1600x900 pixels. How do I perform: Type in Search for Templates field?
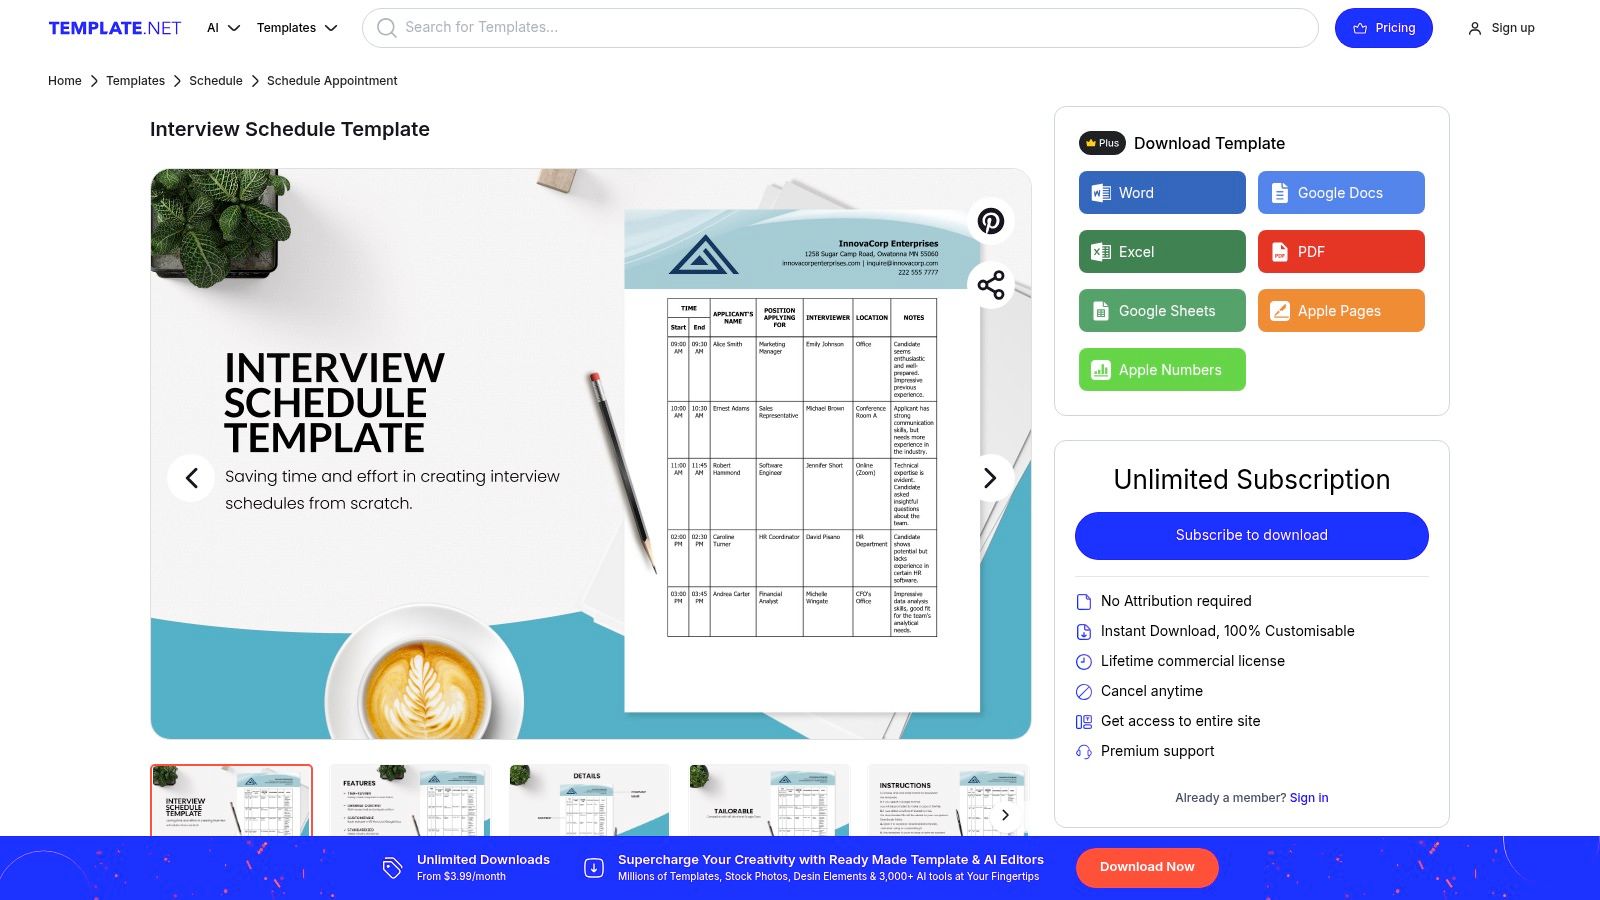(840, 28)
